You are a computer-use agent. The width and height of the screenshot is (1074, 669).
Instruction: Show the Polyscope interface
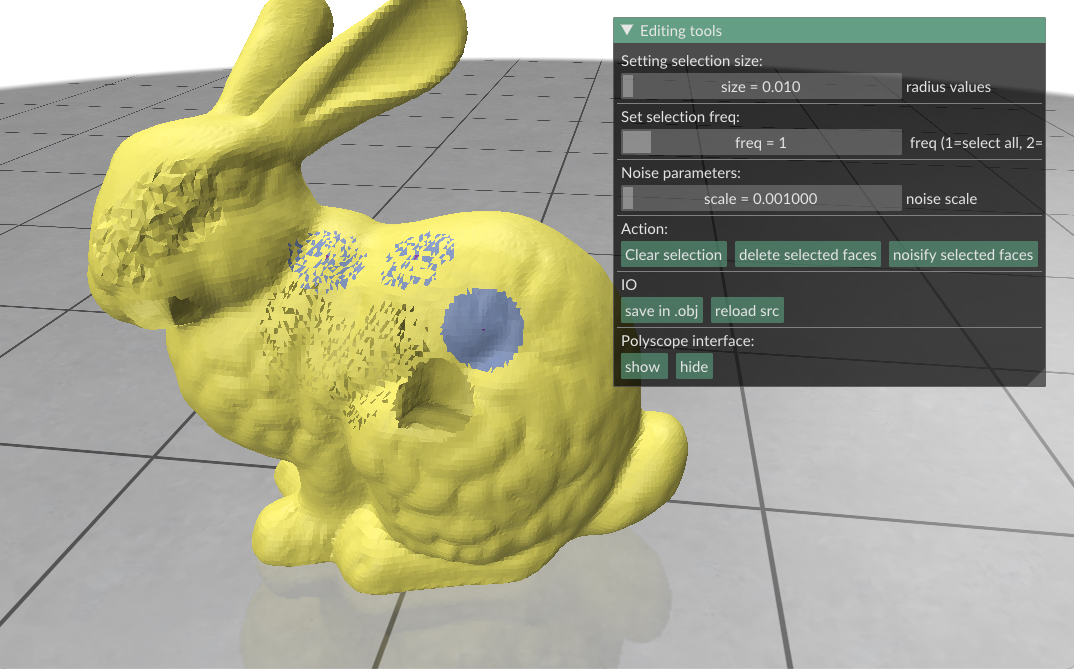coord(642,367)
